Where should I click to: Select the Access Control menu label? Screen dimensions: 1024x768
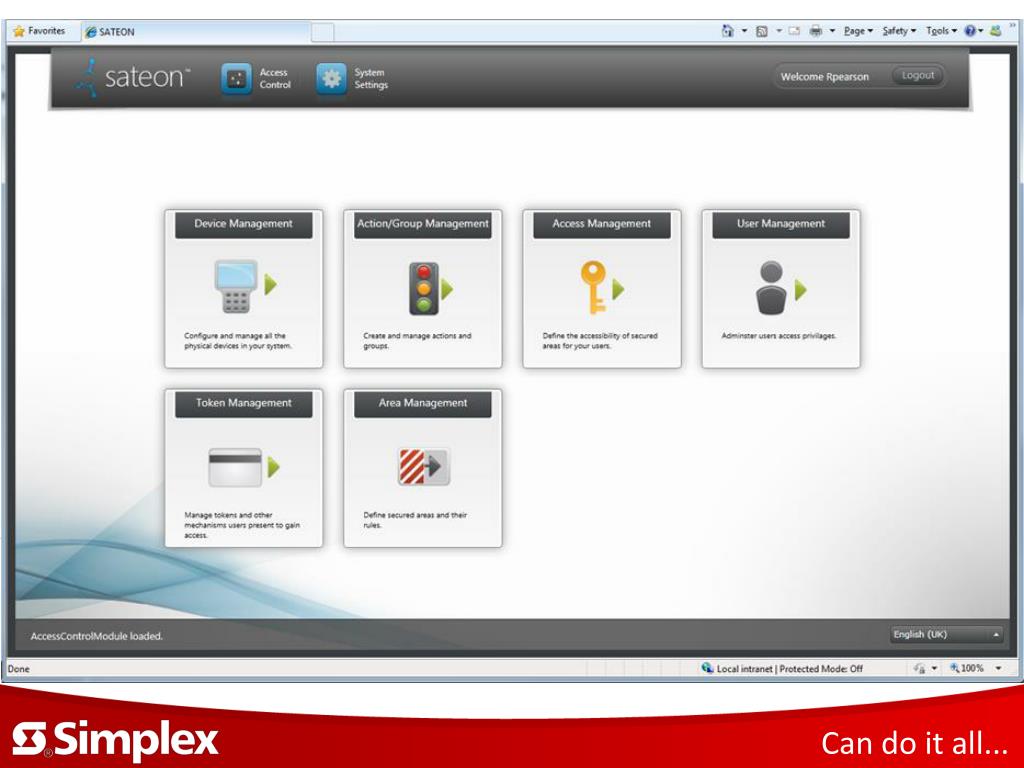275,78
